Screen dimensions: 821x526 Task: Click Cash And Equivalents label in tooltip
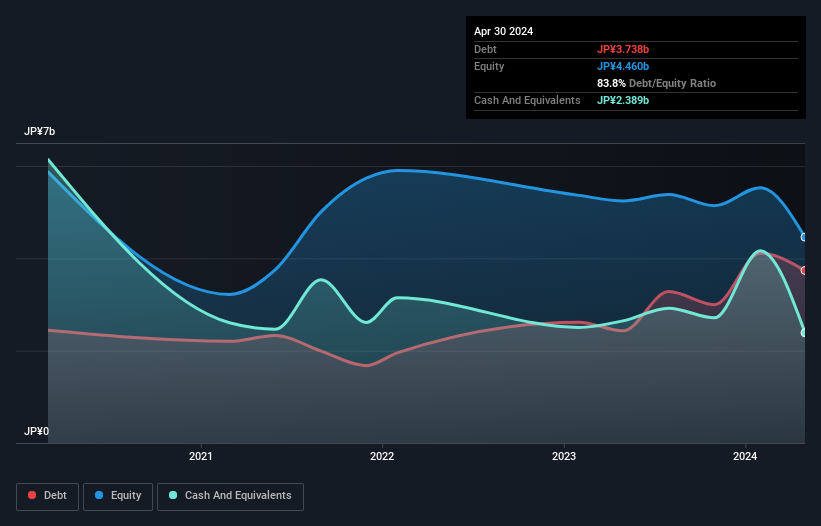tap(527, 100)
